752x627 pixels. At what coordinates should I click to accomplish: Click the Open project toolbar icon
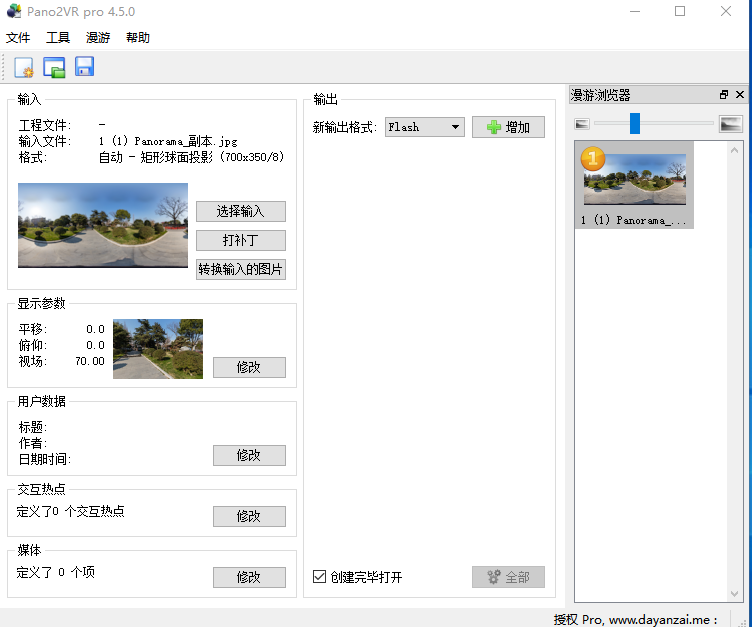[x=54, y=68]
